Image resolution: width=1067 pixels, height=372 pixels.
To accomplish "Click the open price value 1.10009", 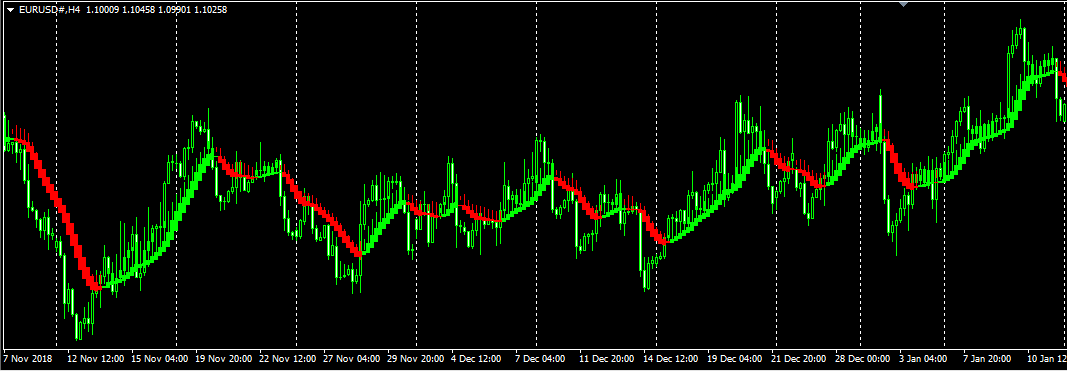I will 103,10.
